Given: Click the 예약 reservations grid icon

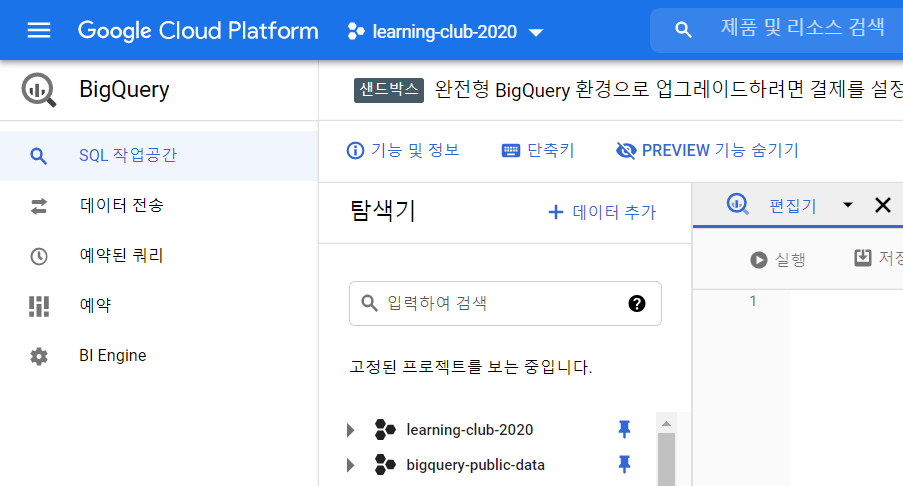Looking at the screenshot, I should [39, 306].
